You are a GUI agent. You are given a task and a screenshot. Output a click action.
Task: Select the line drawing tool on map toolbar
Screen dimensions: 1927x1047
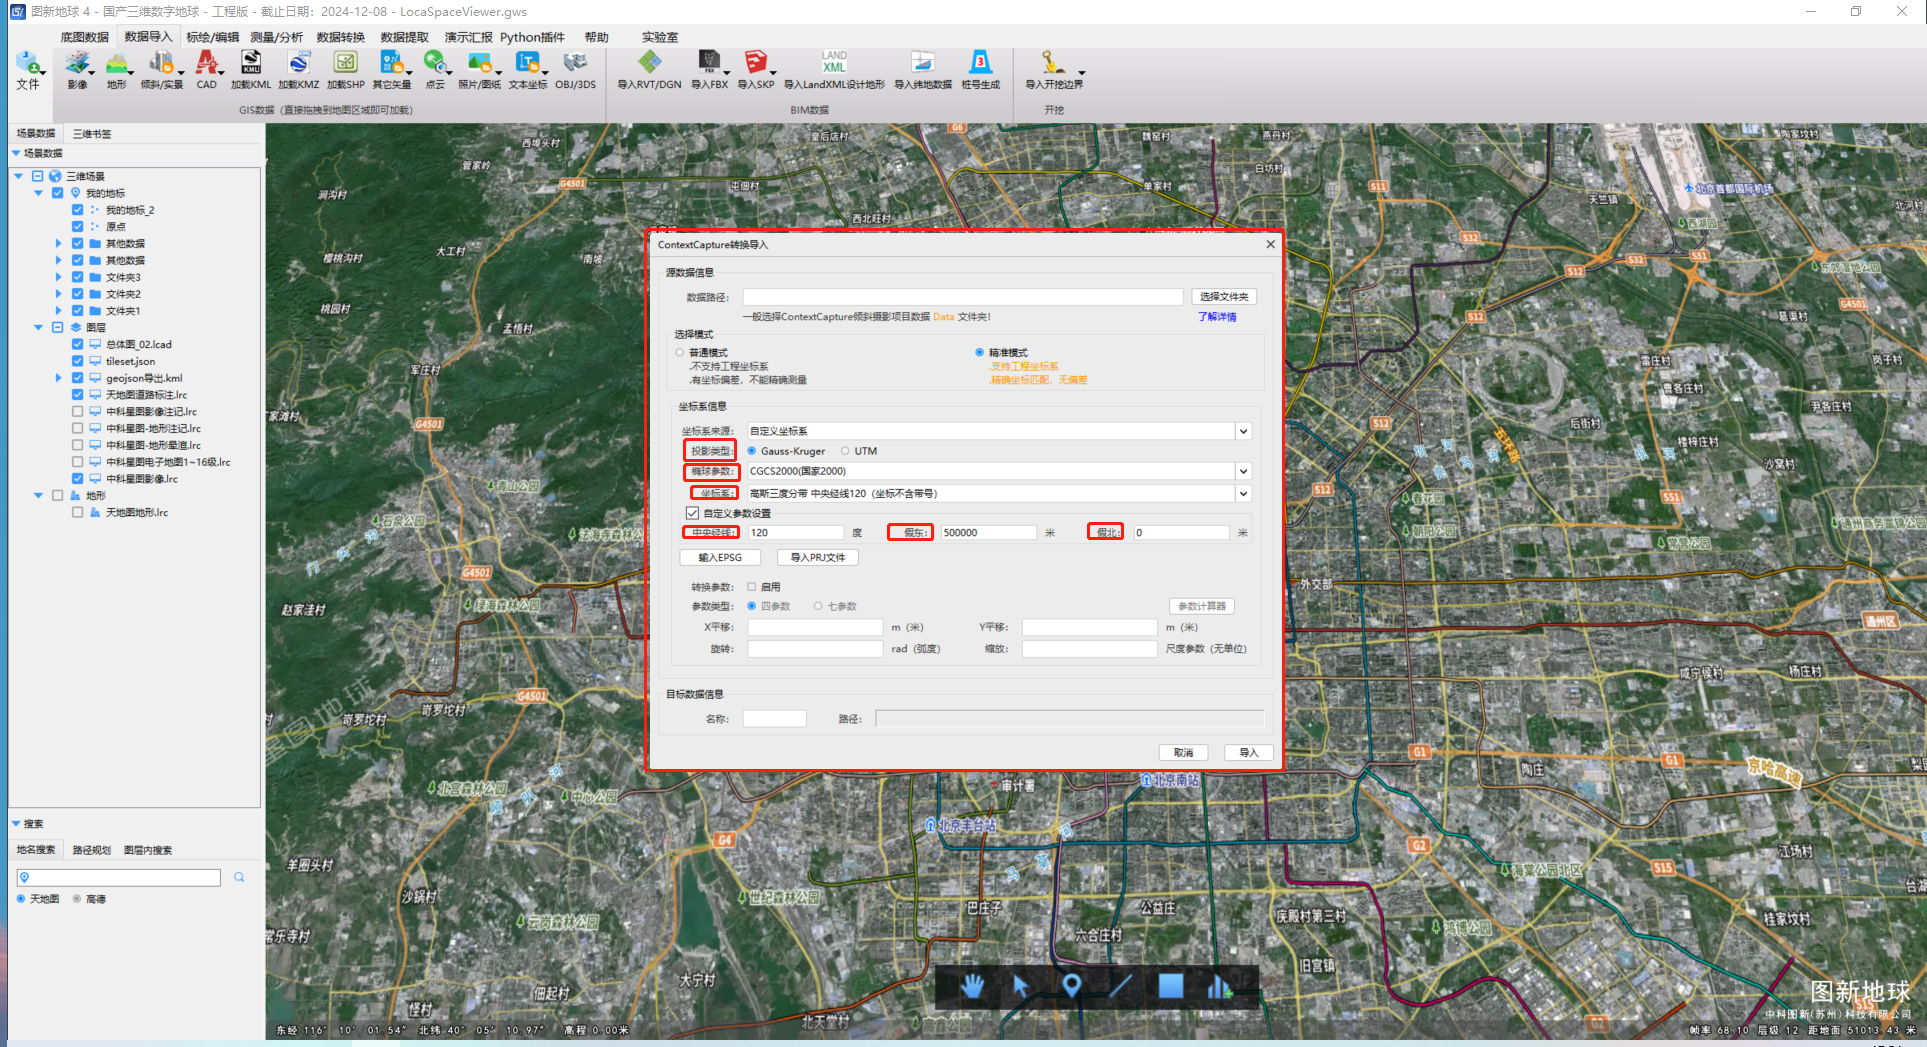click(1120, 986)
